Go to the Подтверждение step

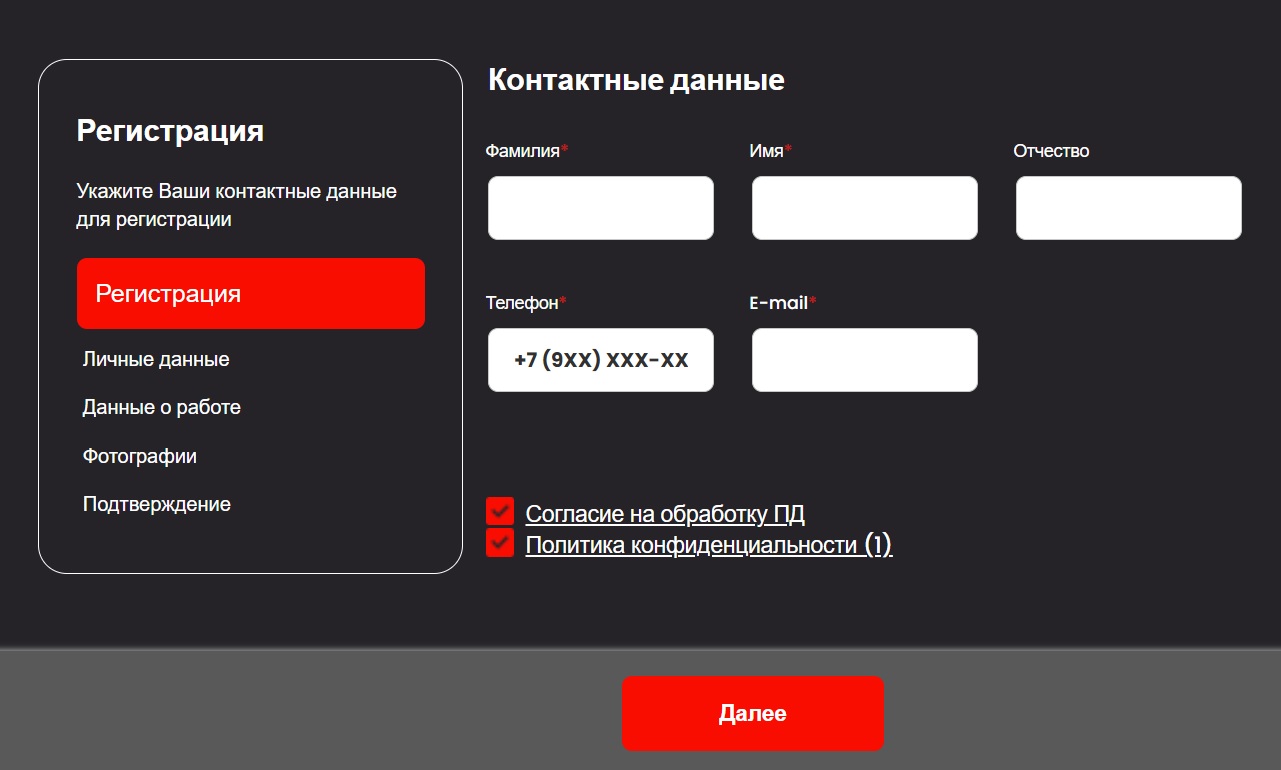[x=157, y=504]
